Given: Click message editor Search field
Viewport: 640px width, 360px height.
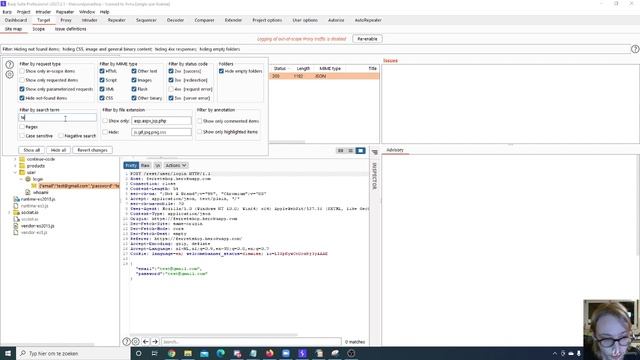Looking at the screenshot, I should tap(251, 342).
